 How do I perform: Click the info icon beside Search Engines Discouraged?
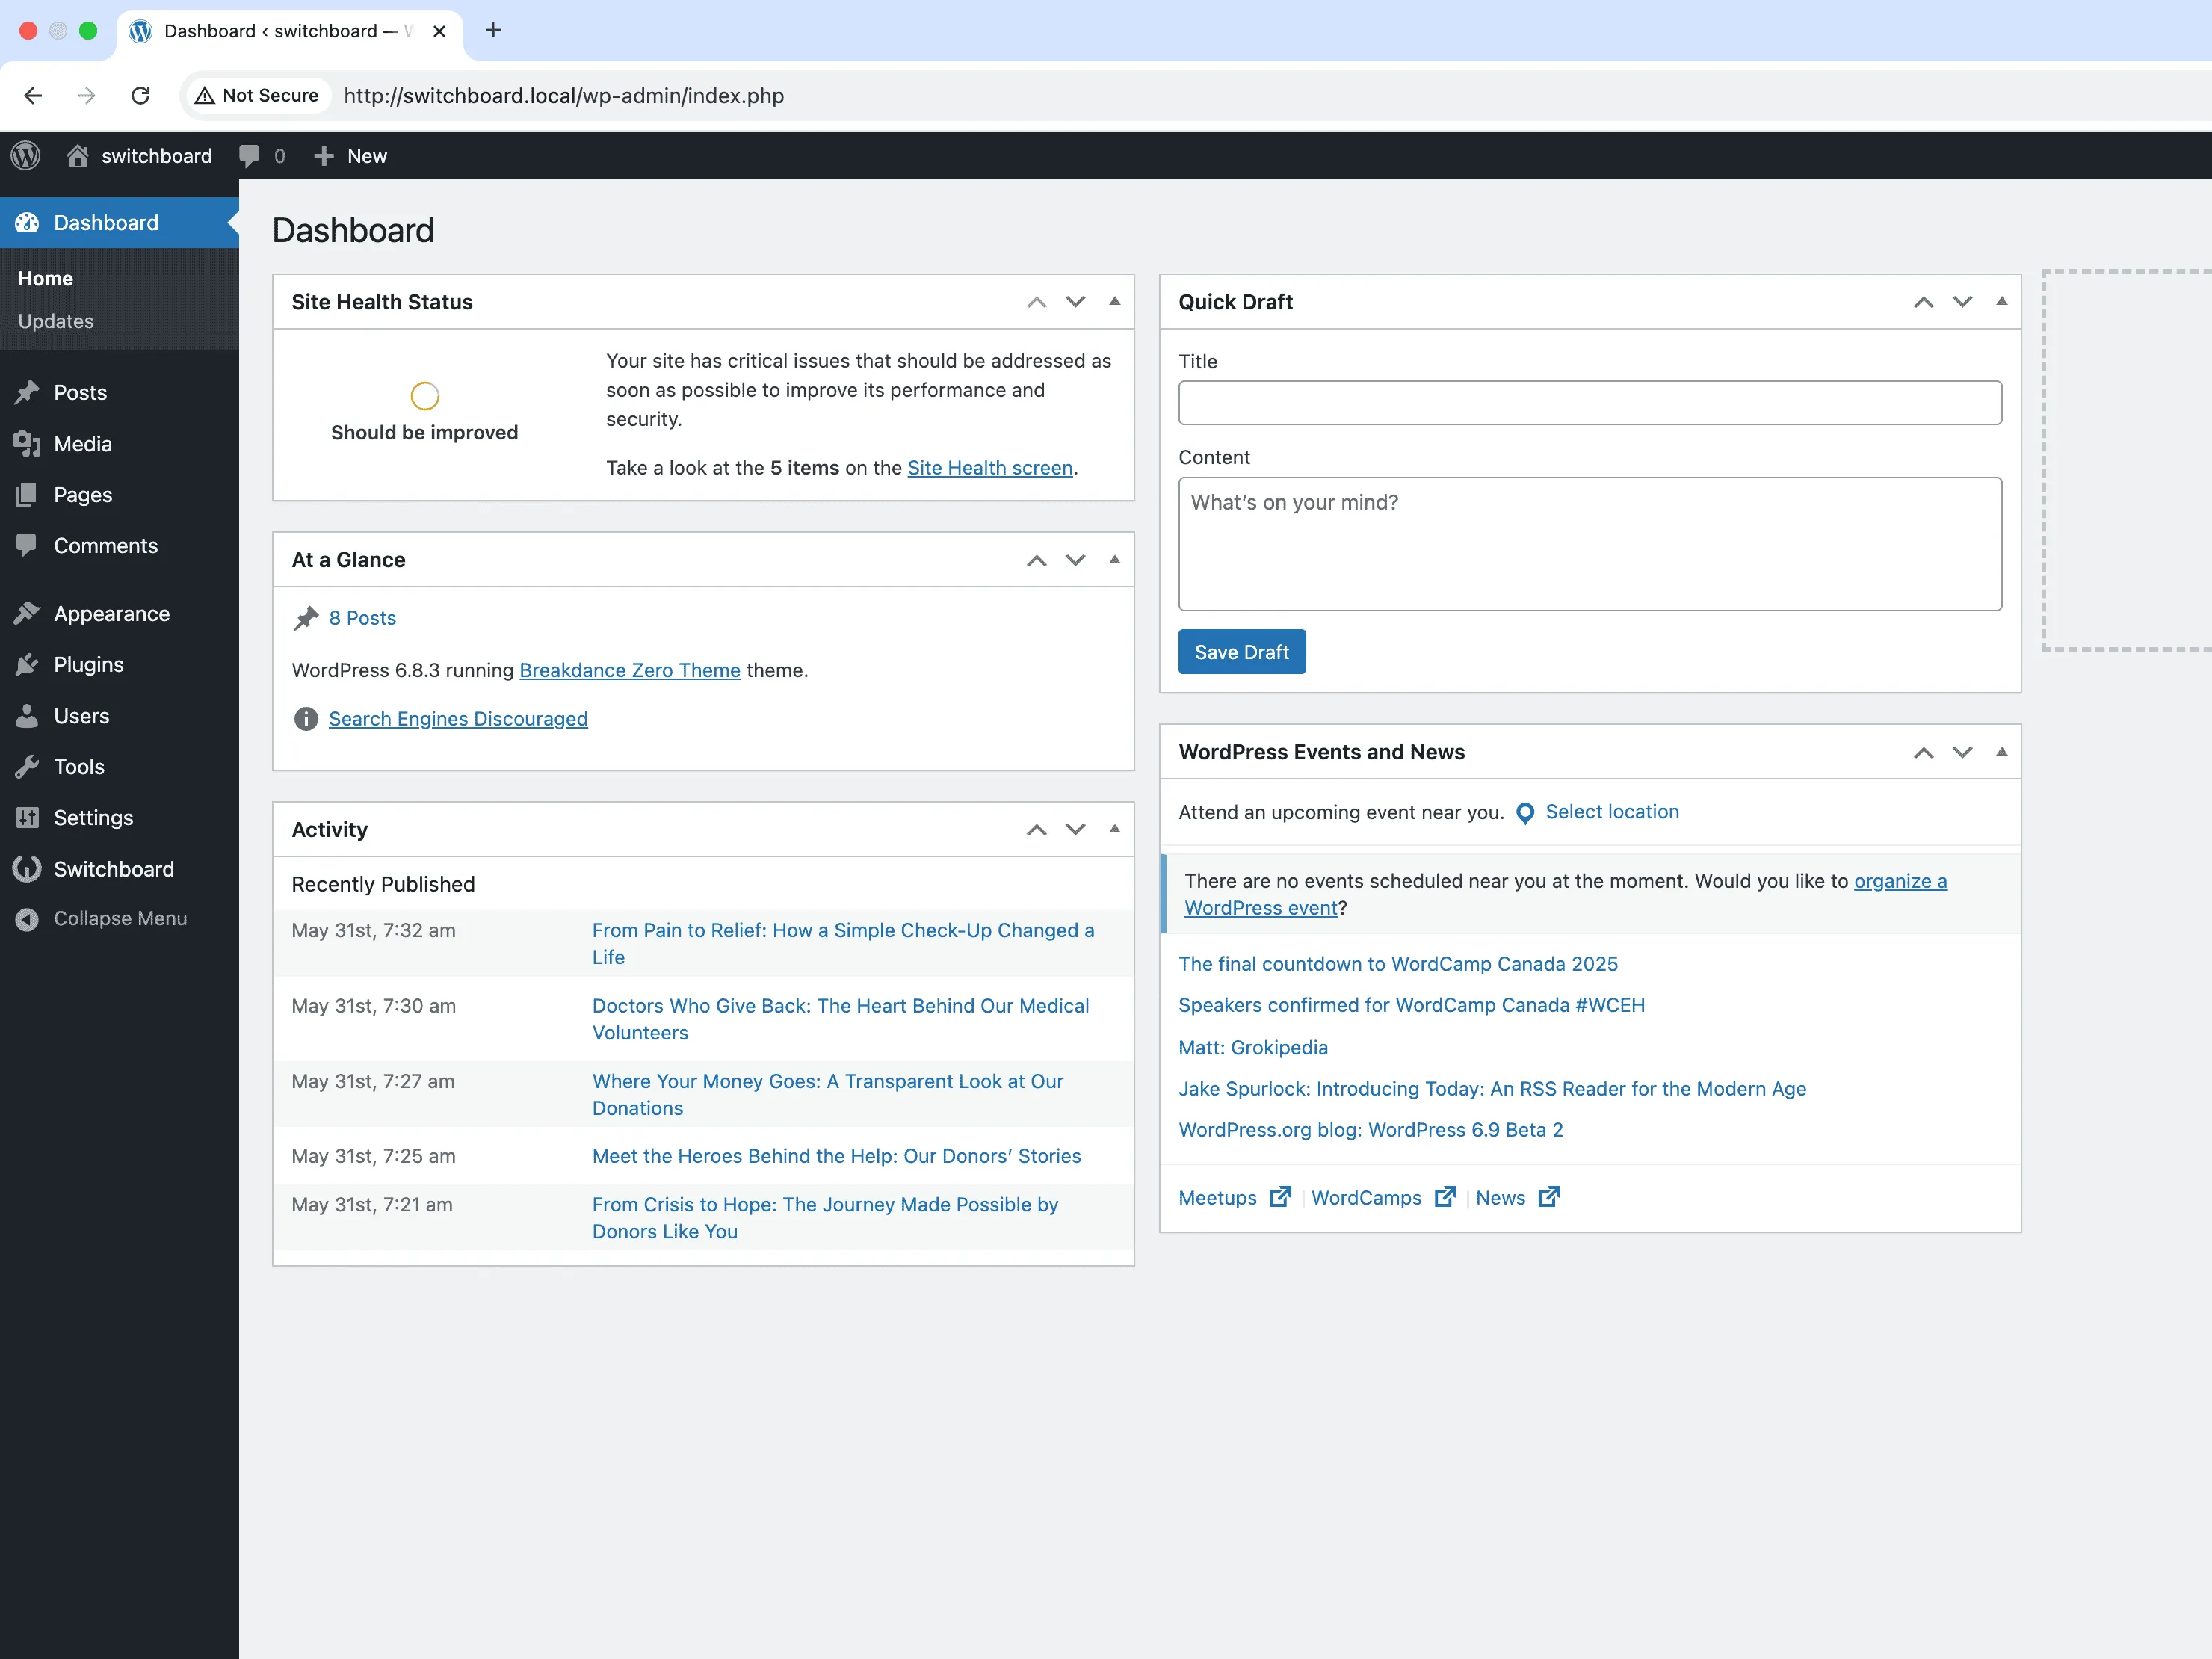pyautogui.click(x=306, y=719)
